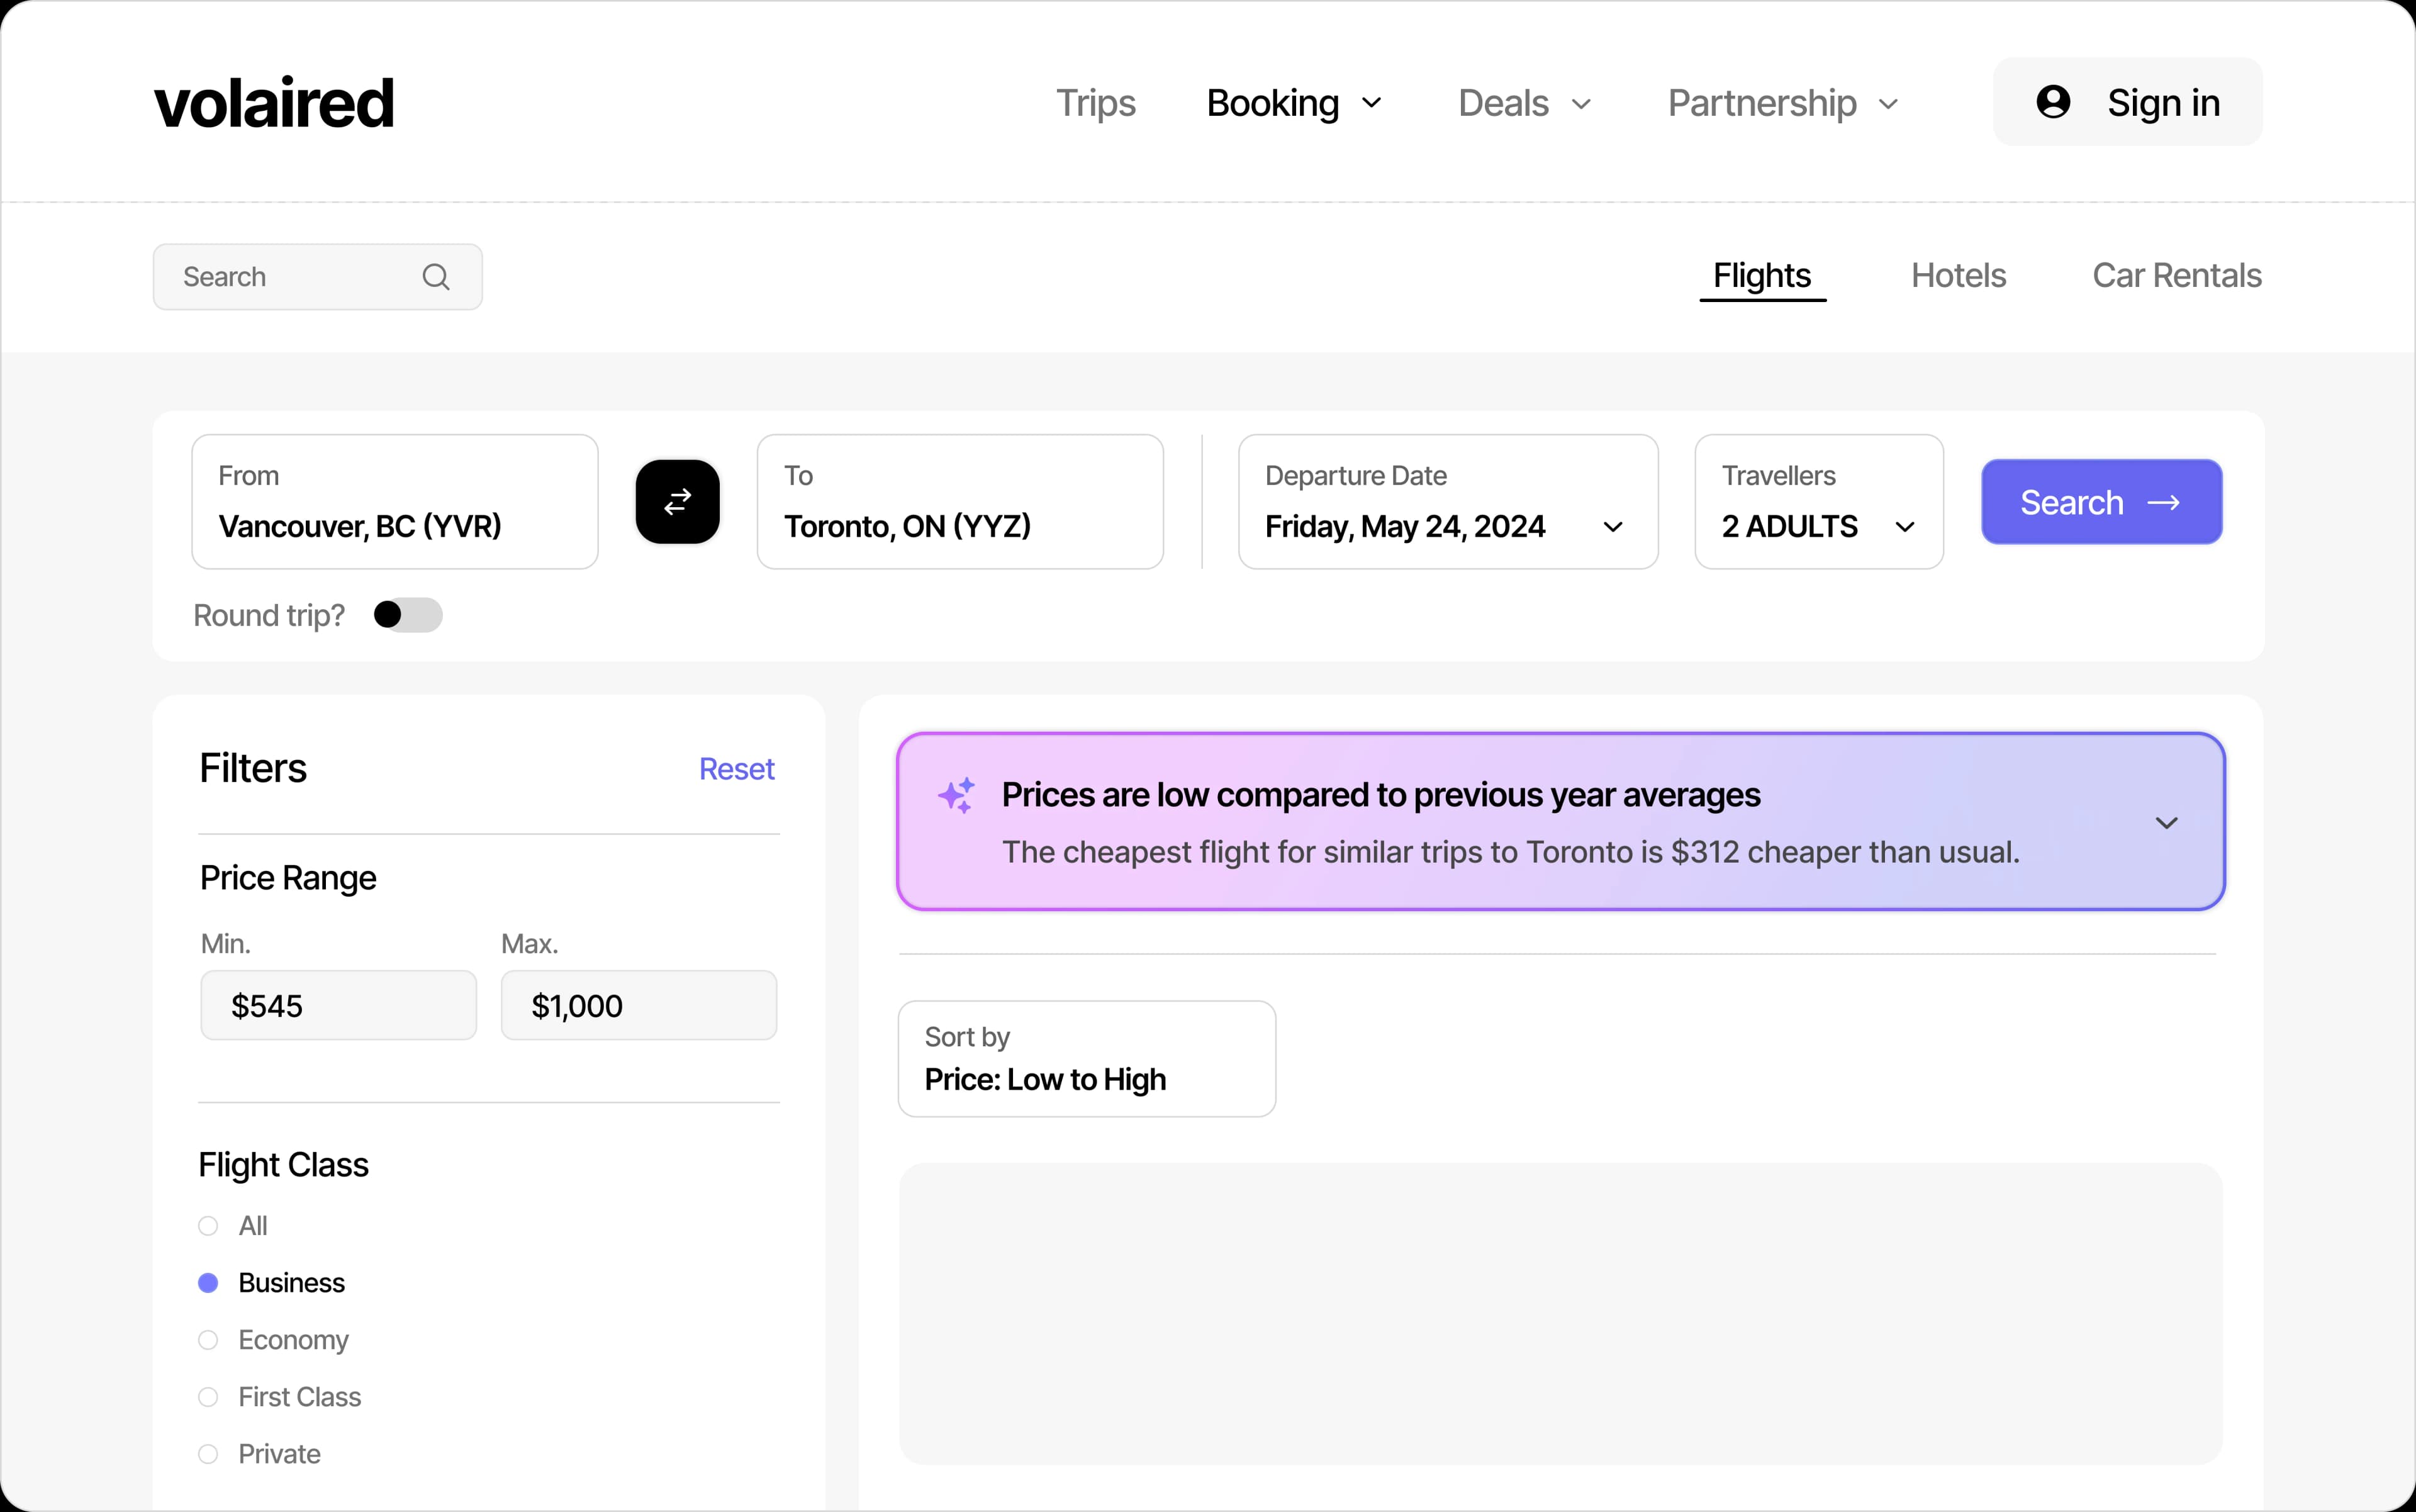Click the magnifier icon in search box
Screen dimensions: 2416x1512
click(x=436, y=277)
